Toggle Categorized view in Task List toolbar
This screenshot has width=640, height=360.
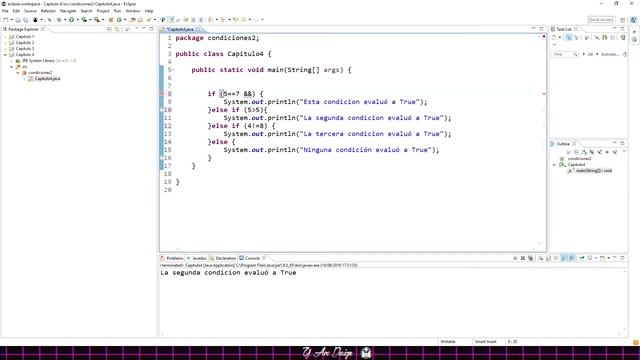point(569,37)
